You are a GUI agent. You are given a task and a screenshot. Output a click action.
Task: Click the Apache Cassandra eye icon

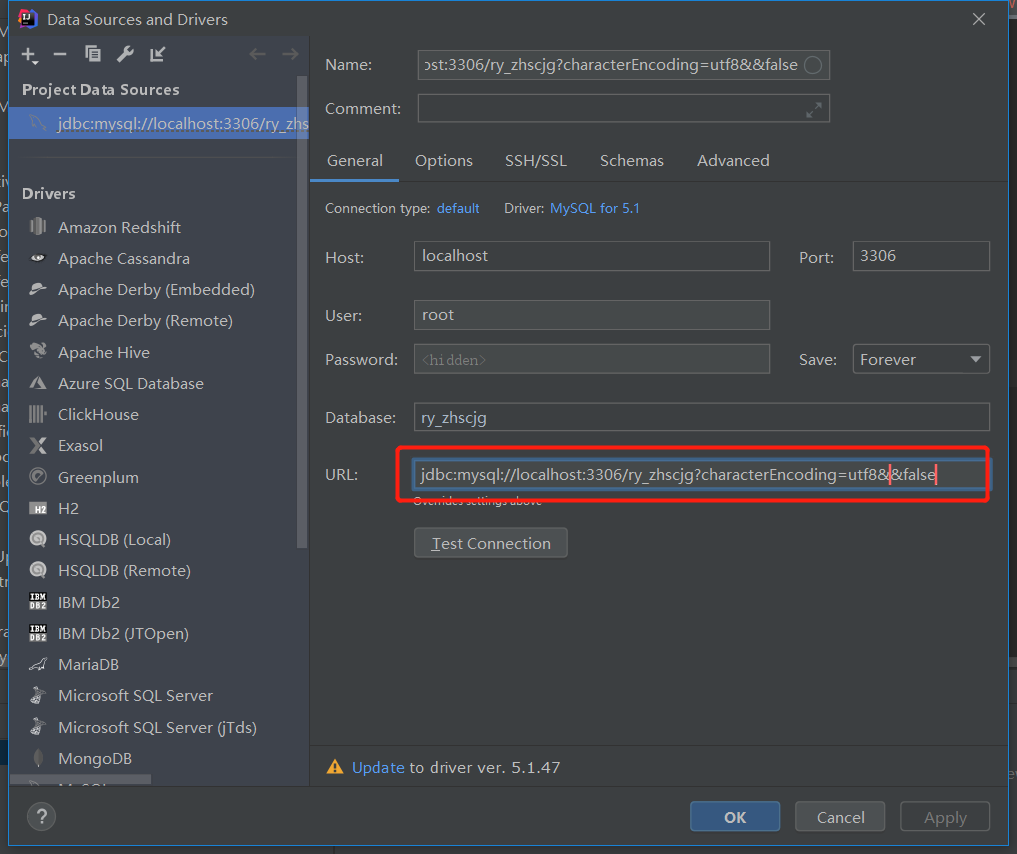38,257
